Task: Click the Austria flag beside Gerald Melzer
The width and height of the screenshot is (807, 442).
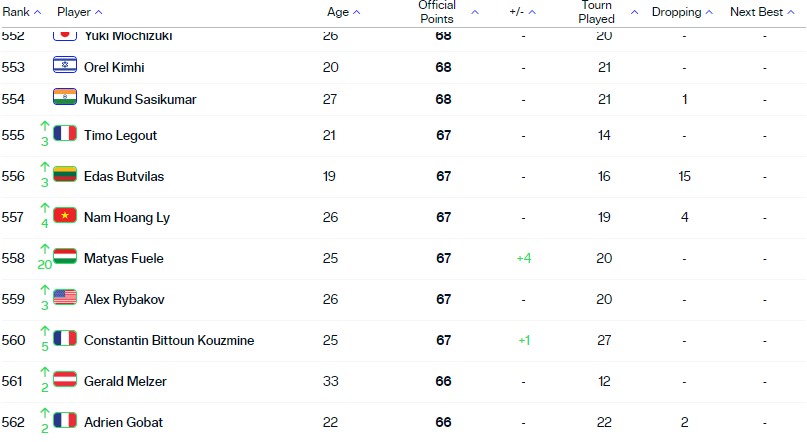Action: [65, 379]
